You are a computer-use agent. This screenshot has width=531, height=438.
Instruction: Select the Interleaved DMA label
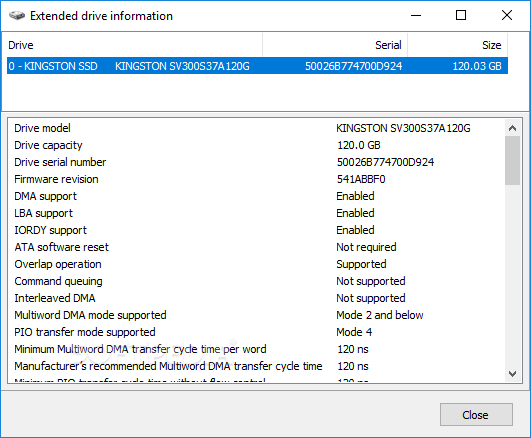coord(55,298)
